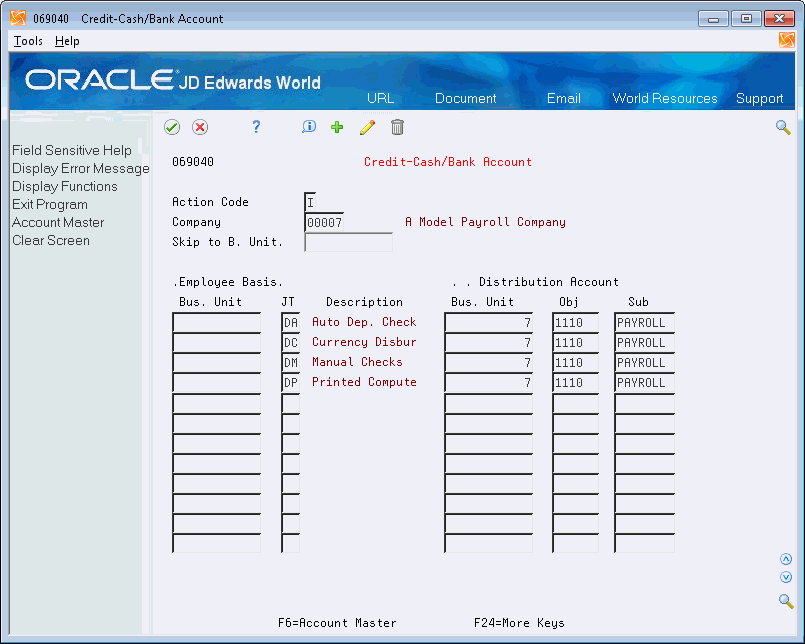Screen dimensions: 805x644
Task: Open the Tools menu
Action: [28, 41]
